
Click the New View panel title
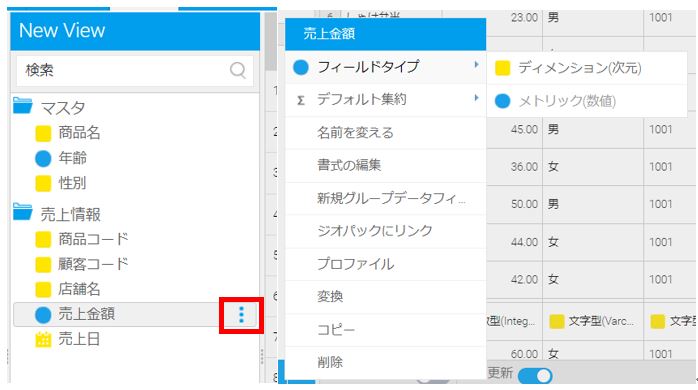[x=62, y=31]
